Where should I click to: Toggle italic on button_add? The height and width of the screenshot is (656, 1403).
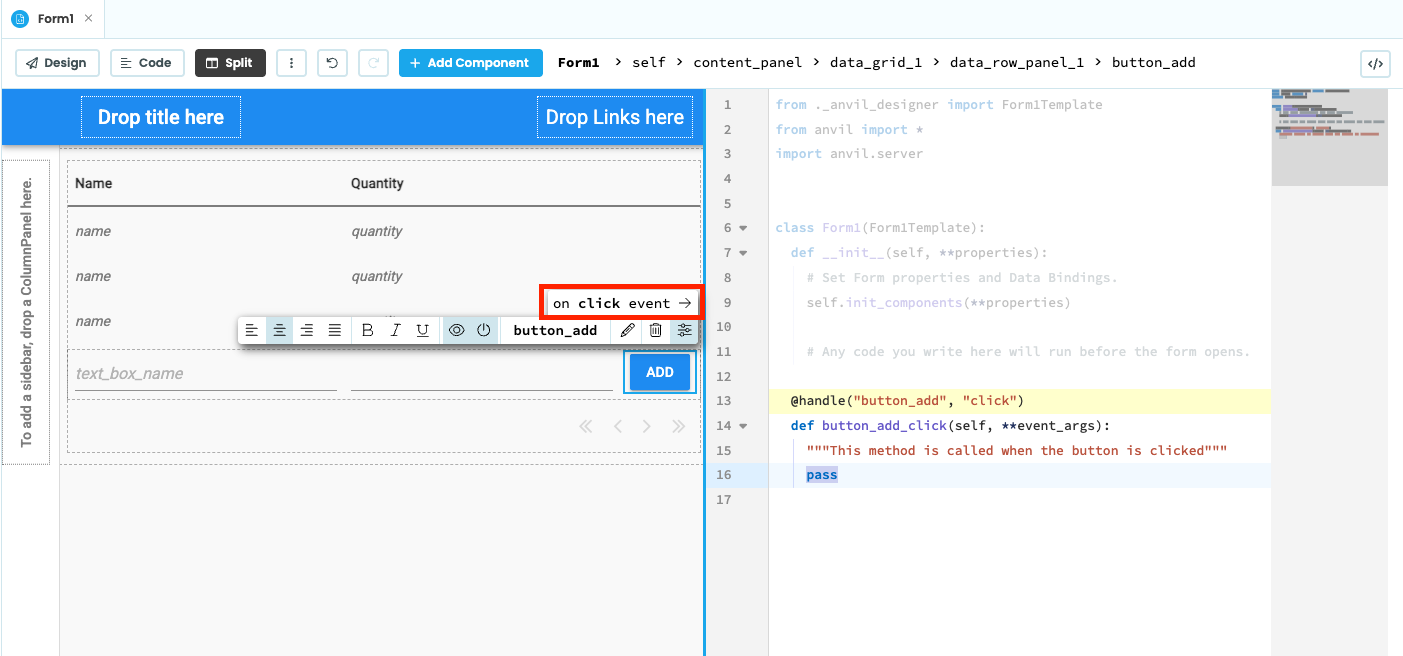click(x=396, y=330)
